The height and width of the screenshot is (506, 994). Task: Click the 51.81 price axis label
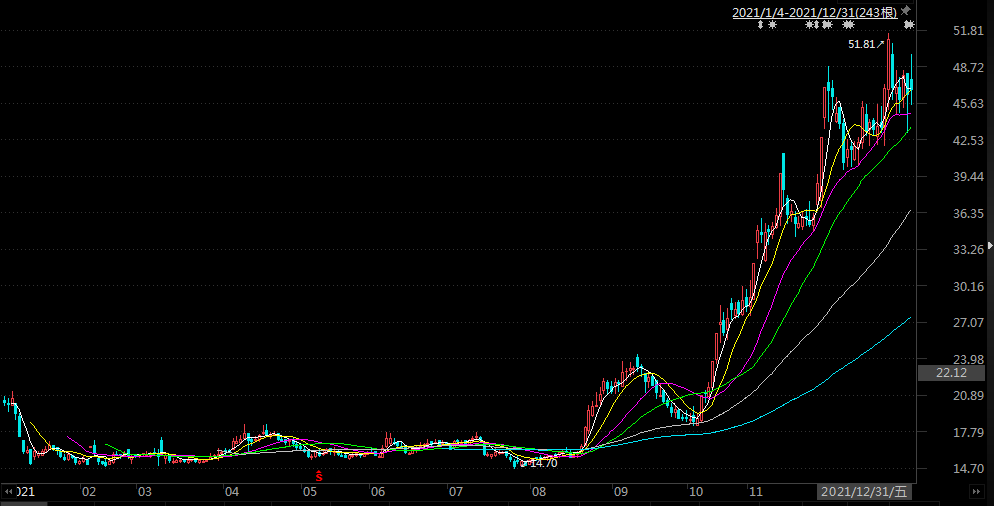click(x=968, y=30)
